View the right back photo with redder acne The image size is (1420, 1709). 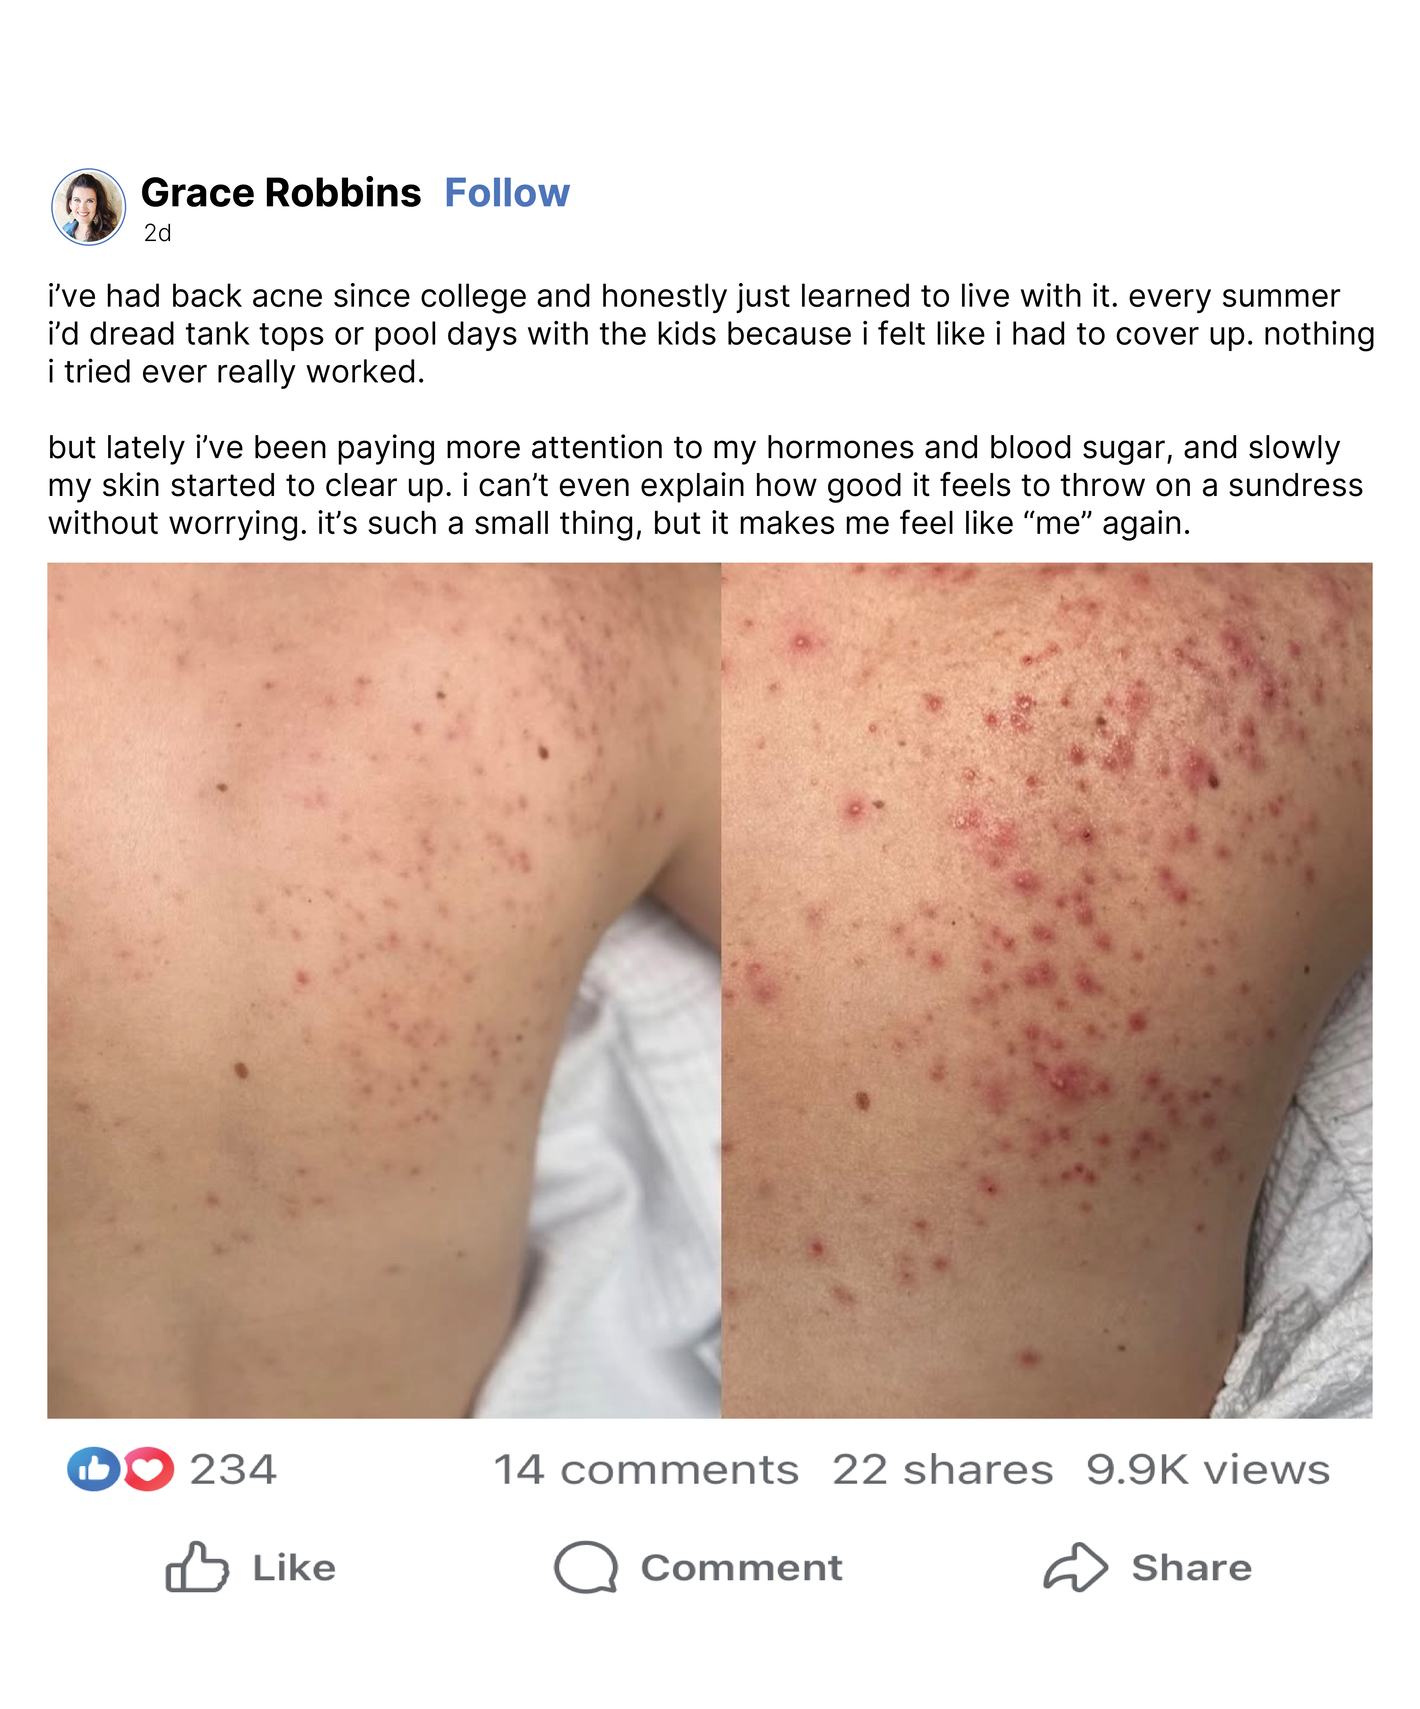(1047, 990)
